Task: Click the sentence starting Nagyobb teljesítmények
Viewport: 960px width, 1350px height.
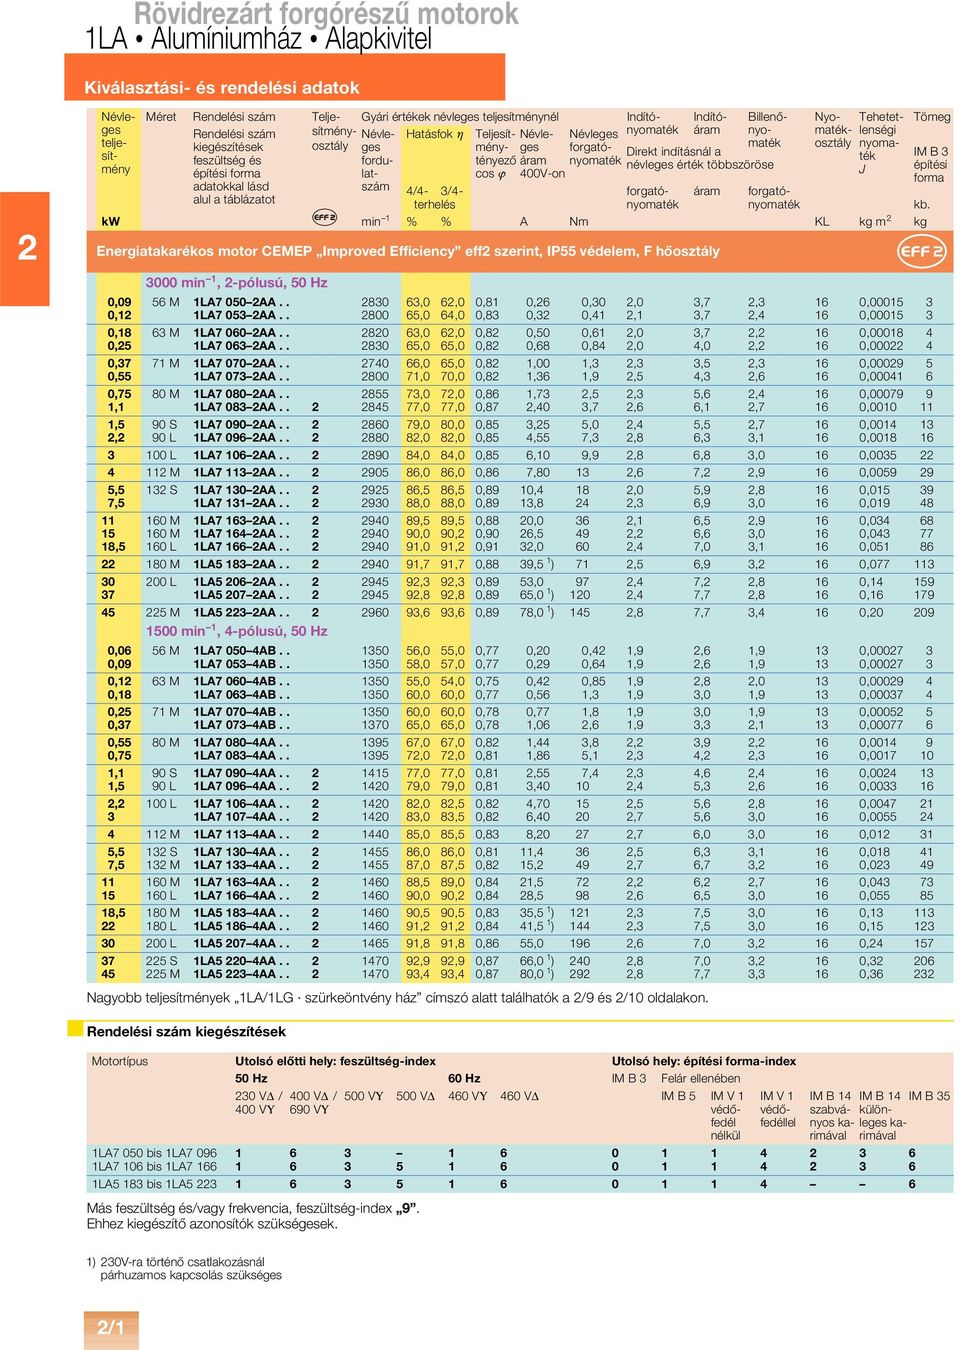Action: click(x=398, y=997)
